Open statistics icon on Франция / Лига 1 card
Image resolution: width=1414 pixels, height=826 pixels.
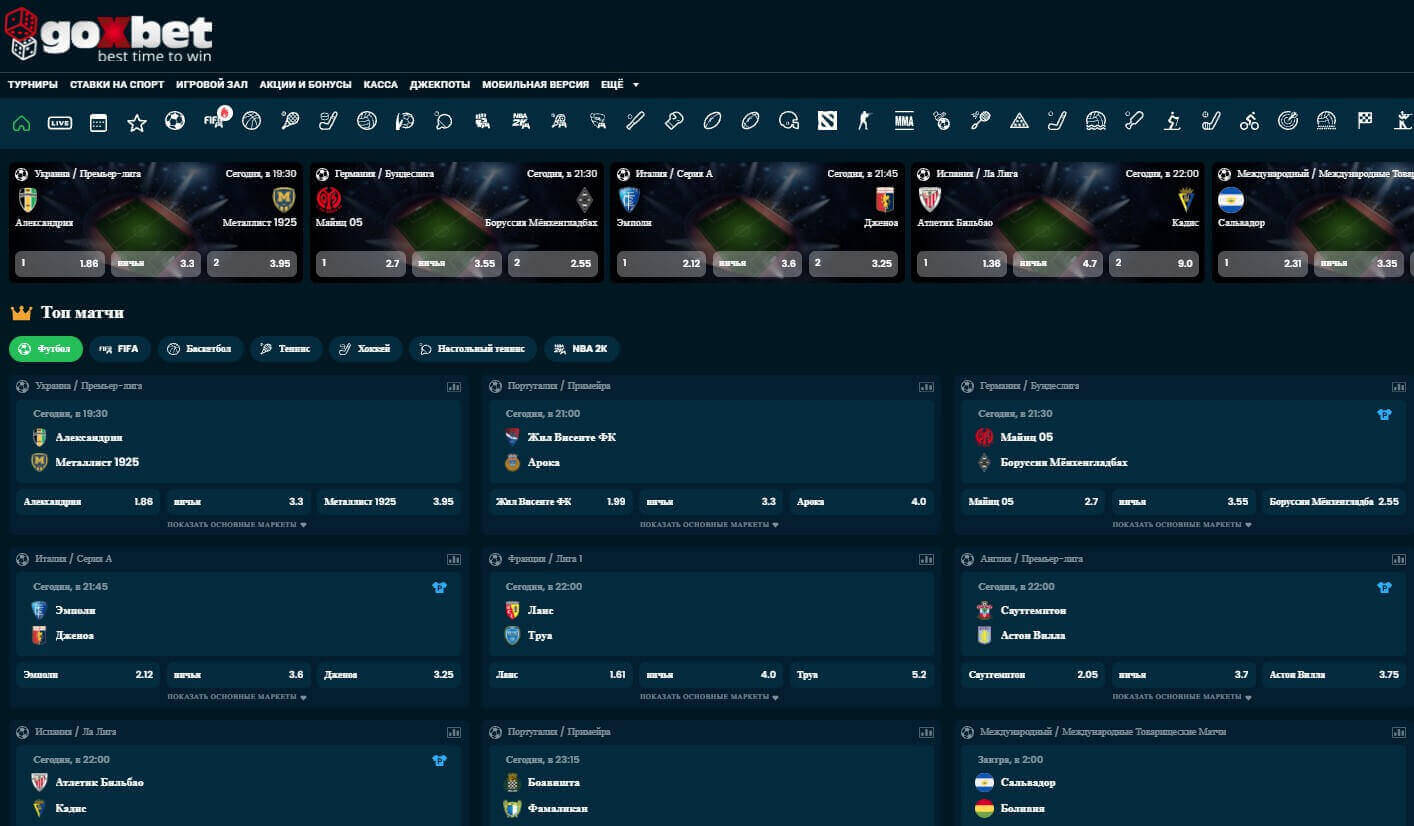[926, 559]
